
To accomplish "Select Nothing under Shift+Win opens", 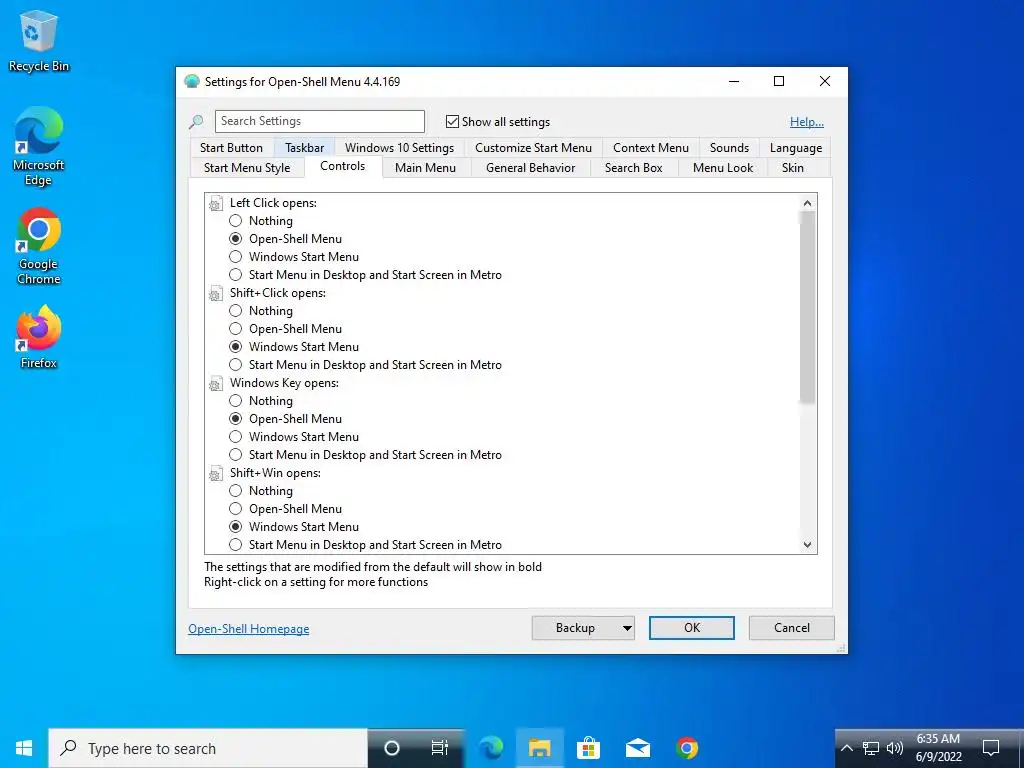I will 236,491.
